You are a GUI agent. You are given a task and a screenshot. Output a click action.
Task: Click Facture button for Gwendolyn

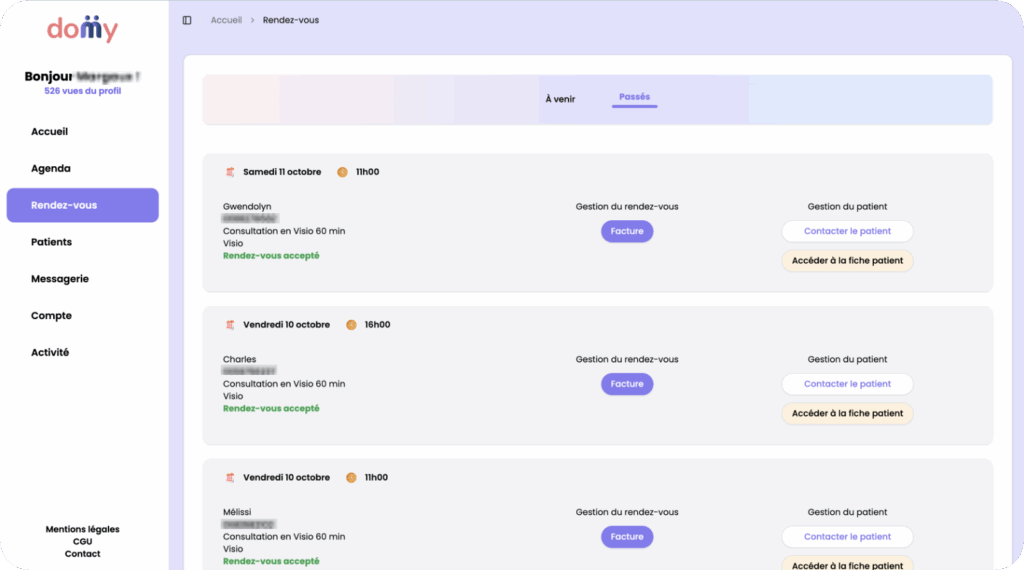tap(627, 231)
